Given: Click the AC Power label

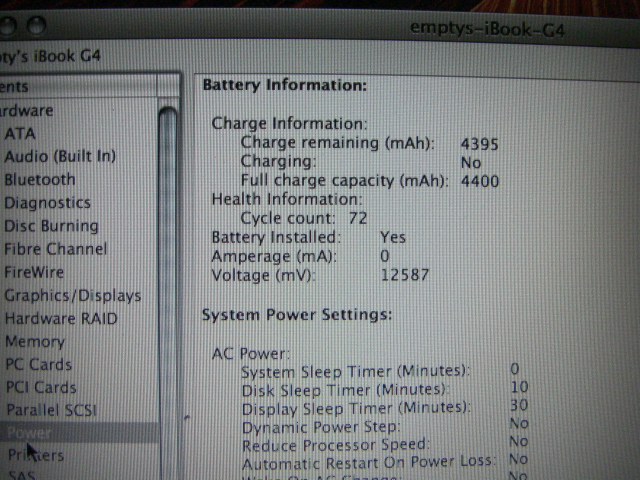Looking at the screenshot, I should pyautogui.click(x=250, y=353).
